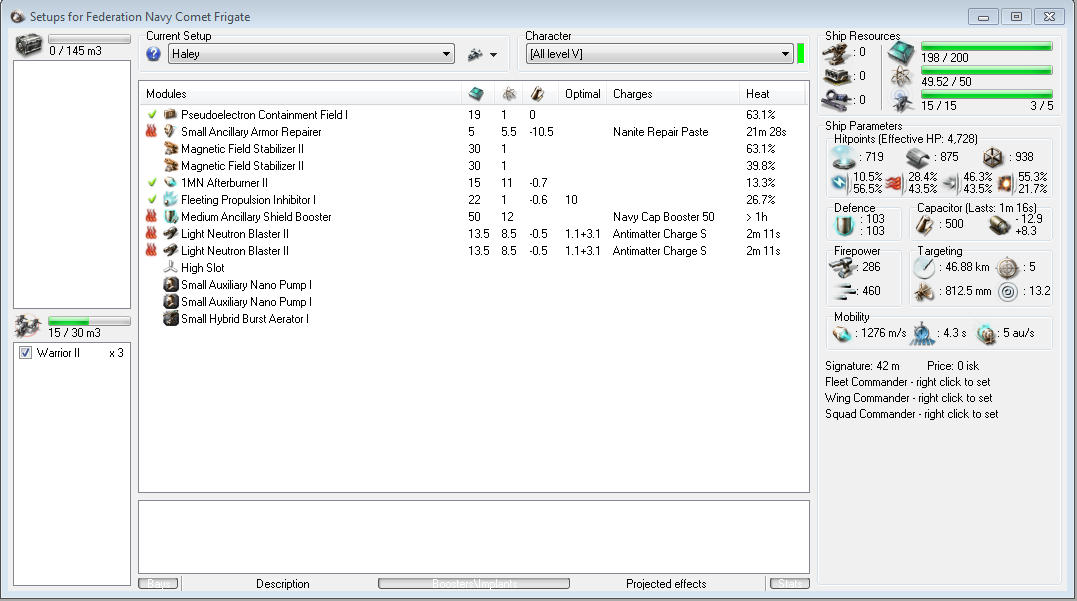Click the Heat column header

[x=772, y=93]
